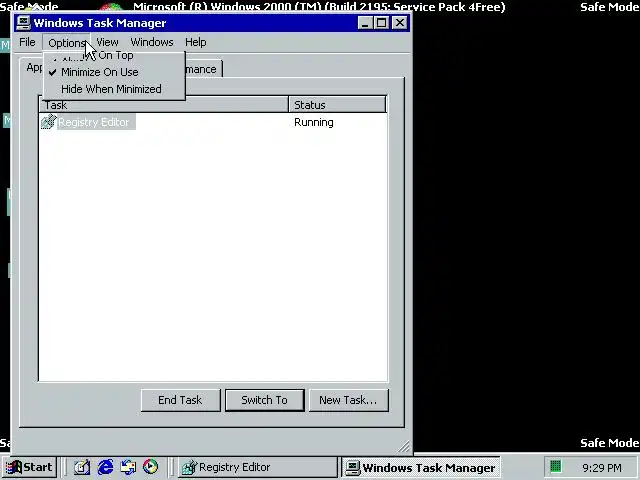Screen dimensions: 640x480
Task: Launch Outlook Express from quick launch
Action: [128, 467]
